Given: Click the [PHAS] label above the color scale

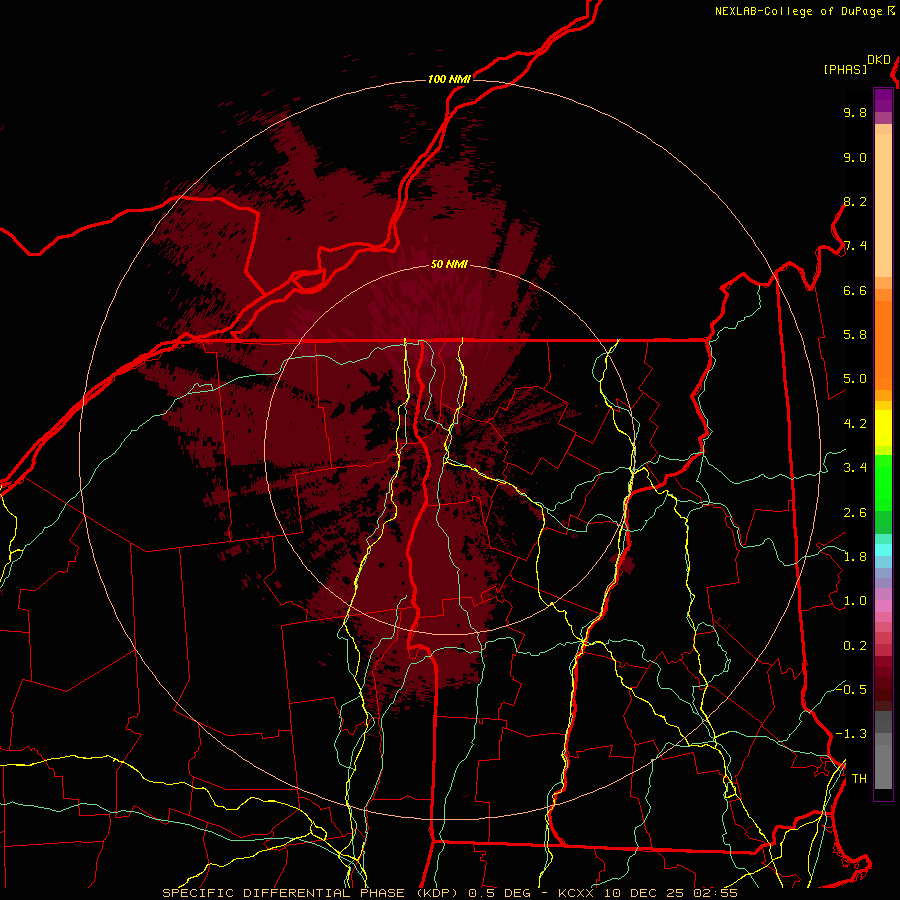Looking at the screenshot, I should pyautogui.click(x=845, y=69).
